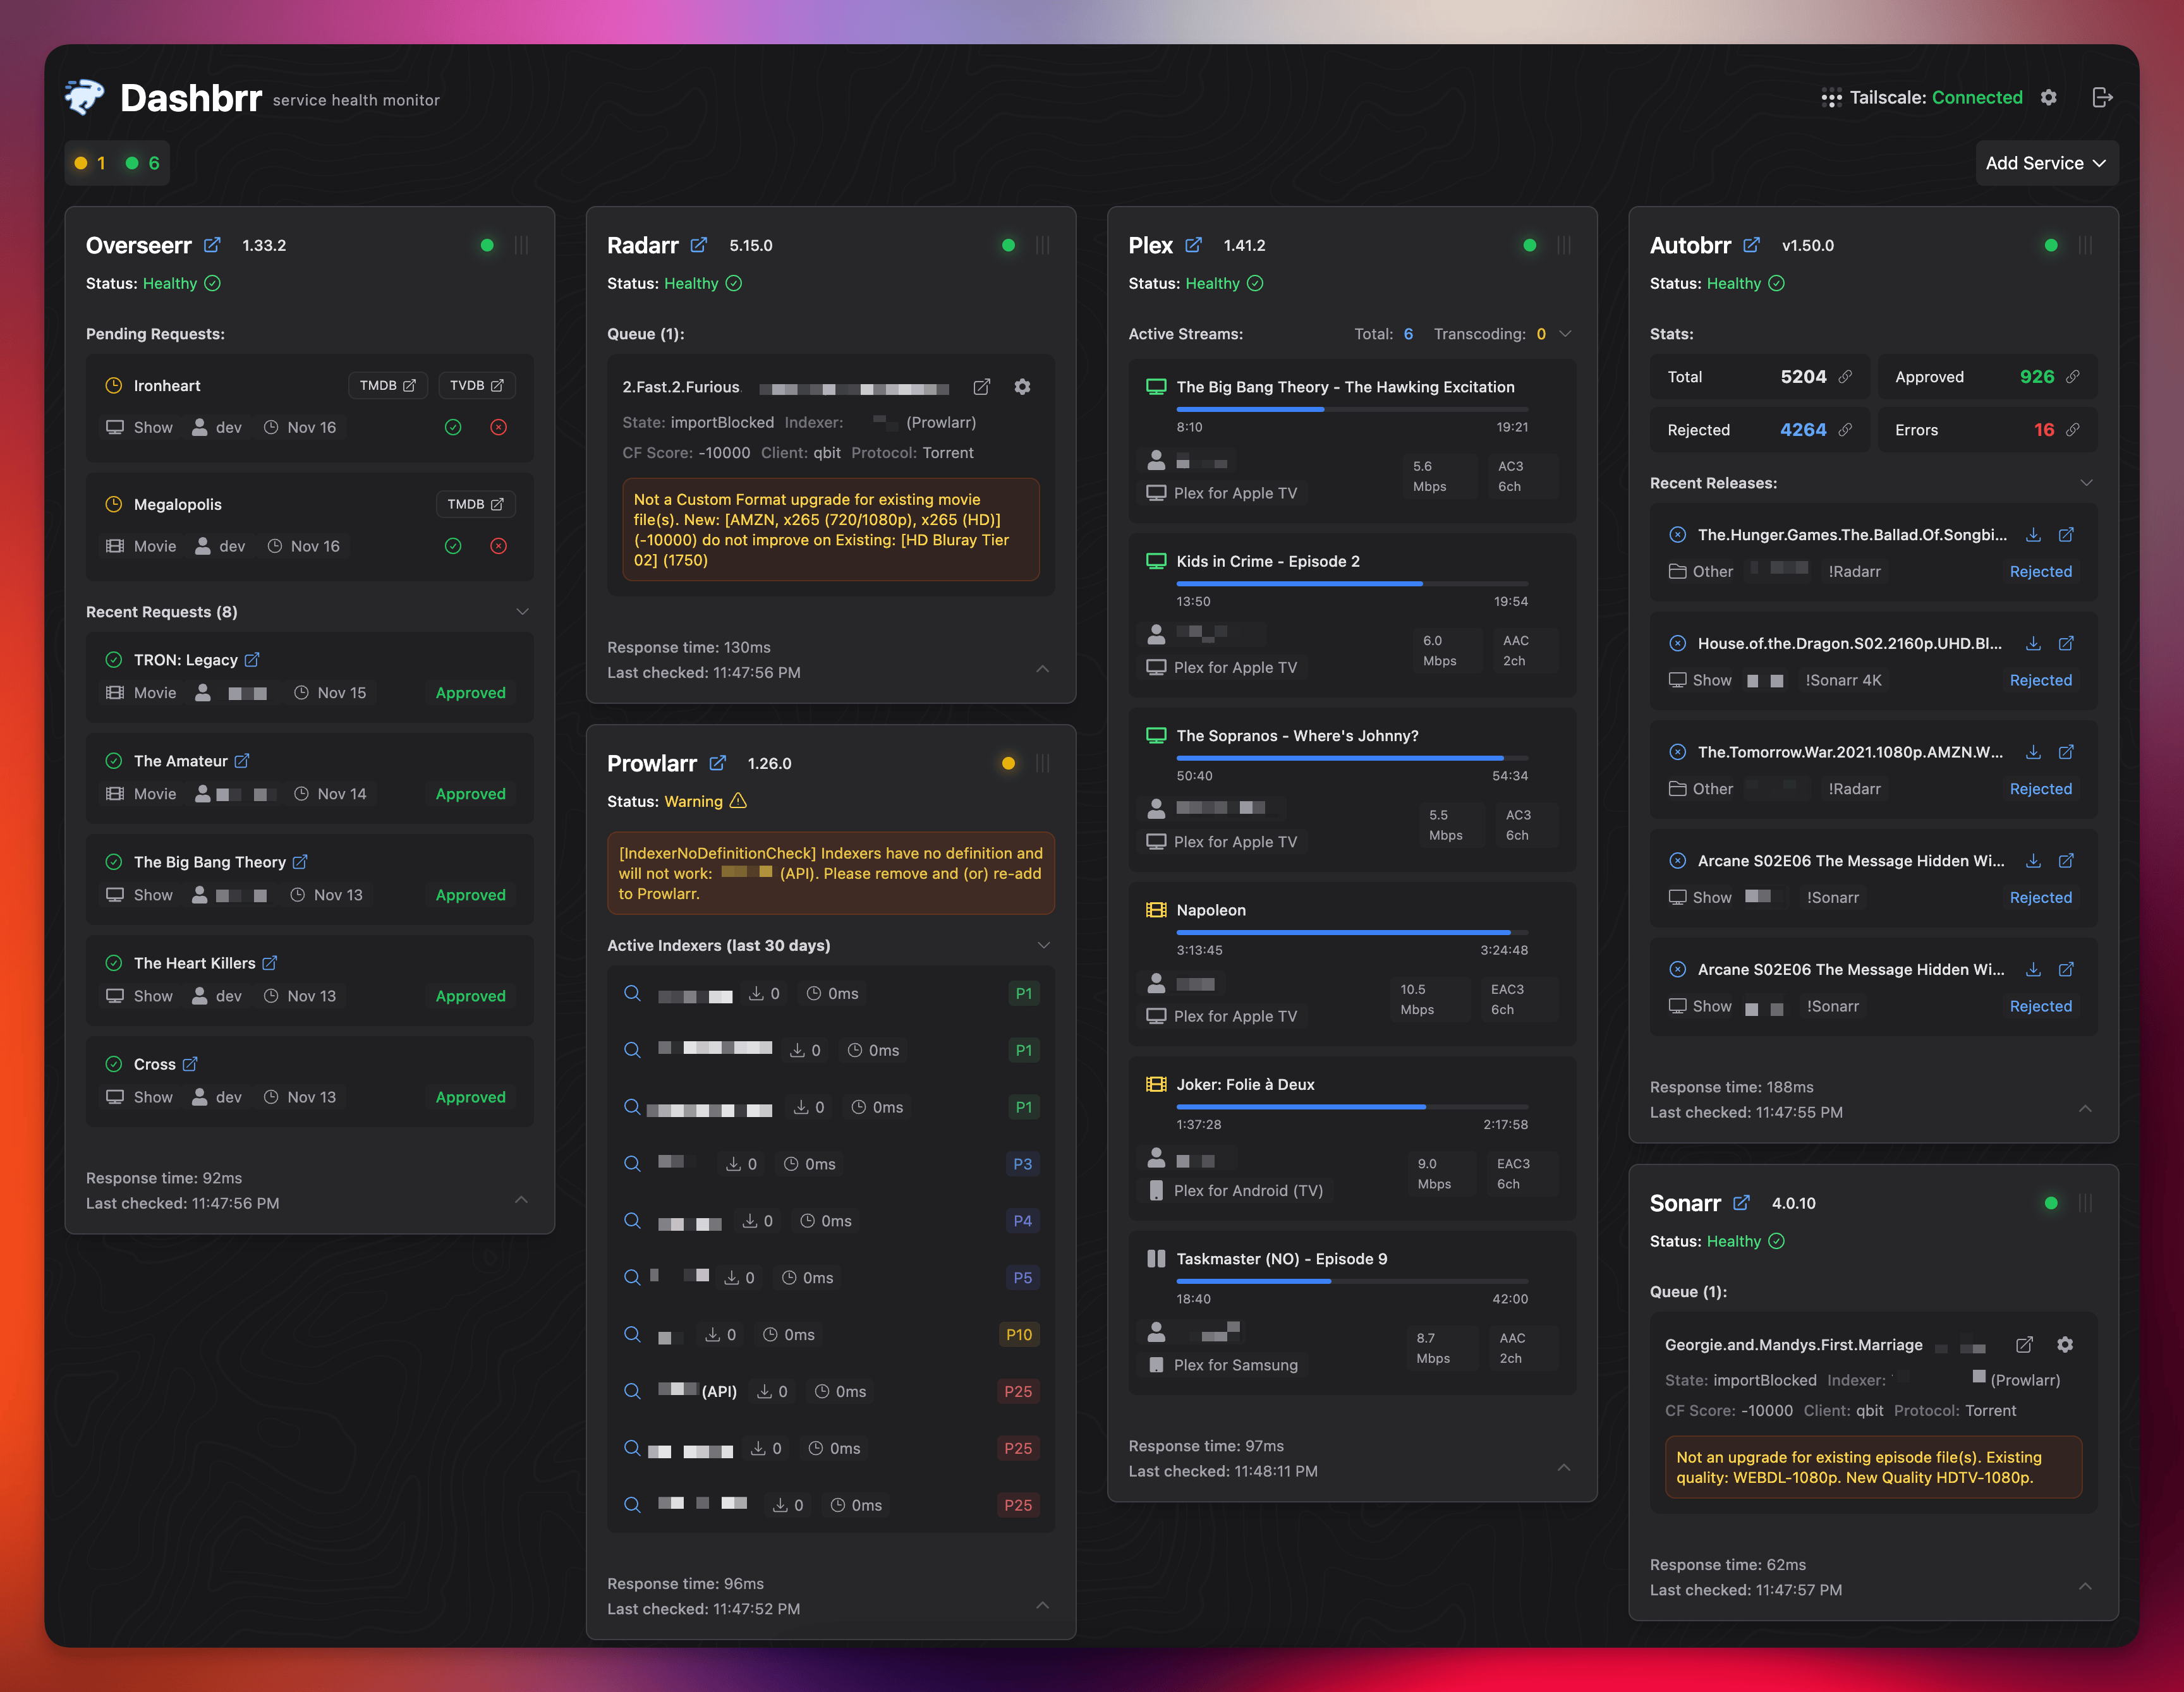Open The Amateur request link icon
2184x1692 pixels.
(242, 761)
